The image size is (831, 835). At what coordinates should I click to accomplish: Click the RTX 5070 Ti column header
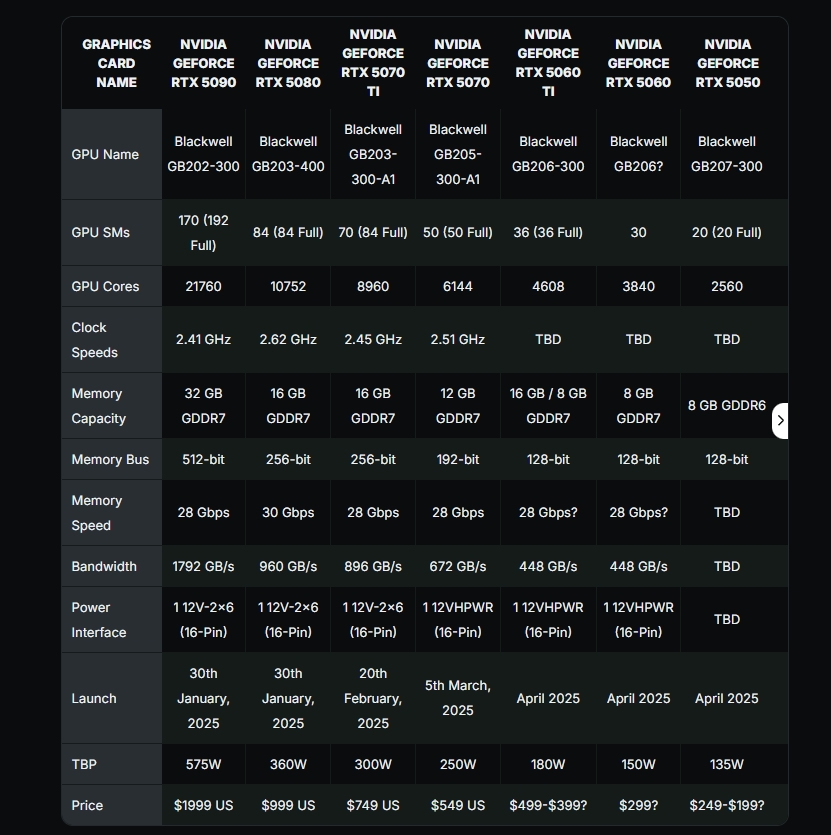pyautogui.click(x=373, y=63)
